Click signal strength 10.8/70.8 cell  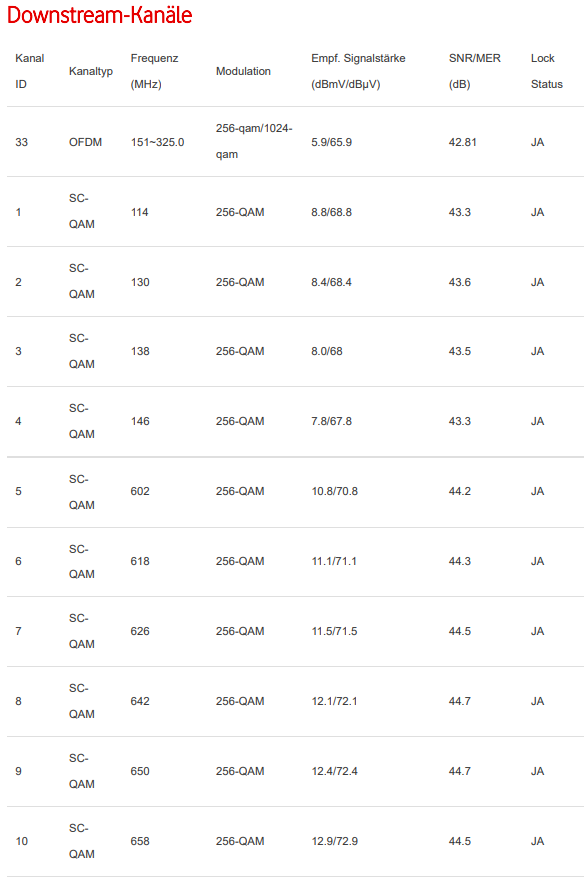pyautogui.click(x=335, y=491)
